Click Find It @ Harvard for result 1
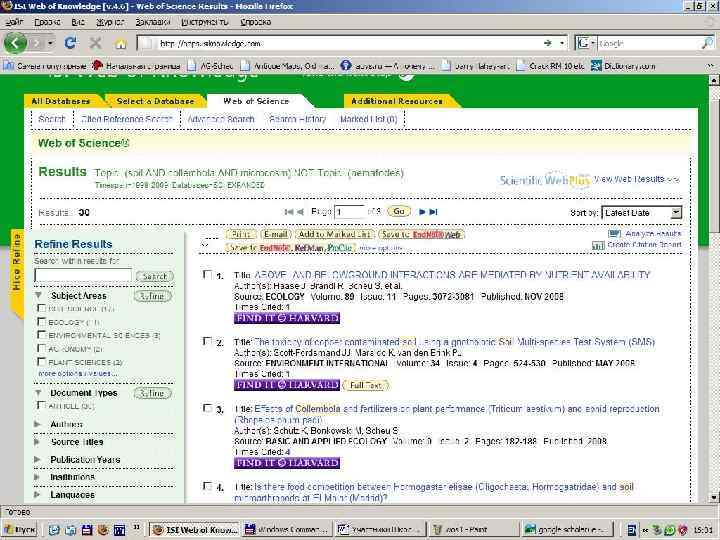 click(x=287, y=318)
